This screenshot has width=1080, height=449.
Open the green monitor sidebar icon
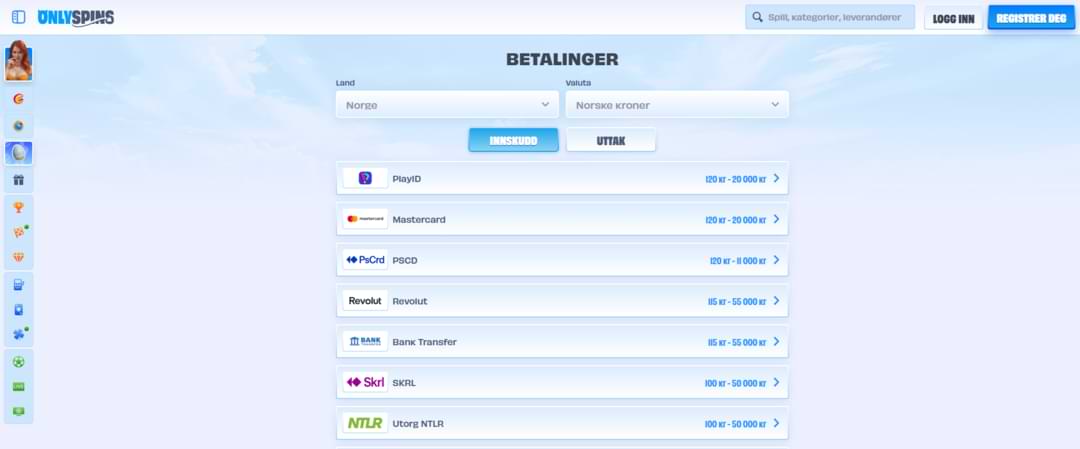(19, 411)
